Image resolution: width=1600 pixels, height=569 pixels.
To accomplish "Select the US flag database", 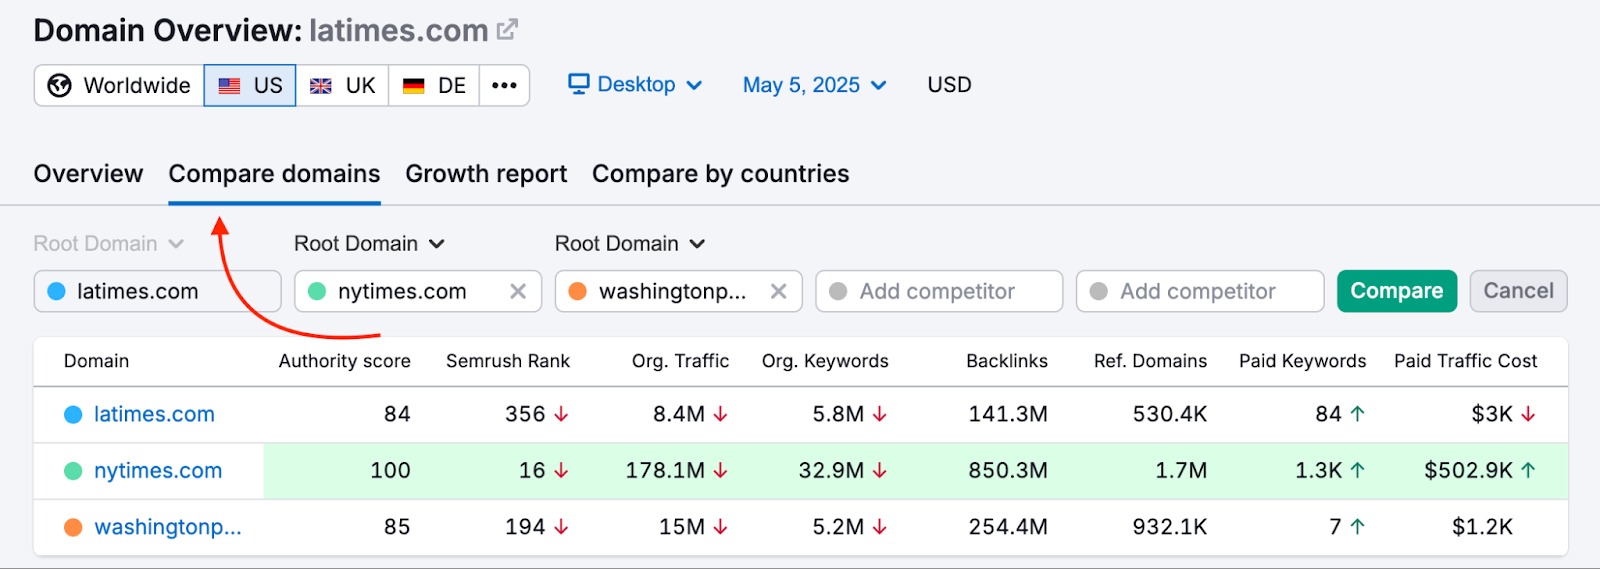I will (250, 86).
